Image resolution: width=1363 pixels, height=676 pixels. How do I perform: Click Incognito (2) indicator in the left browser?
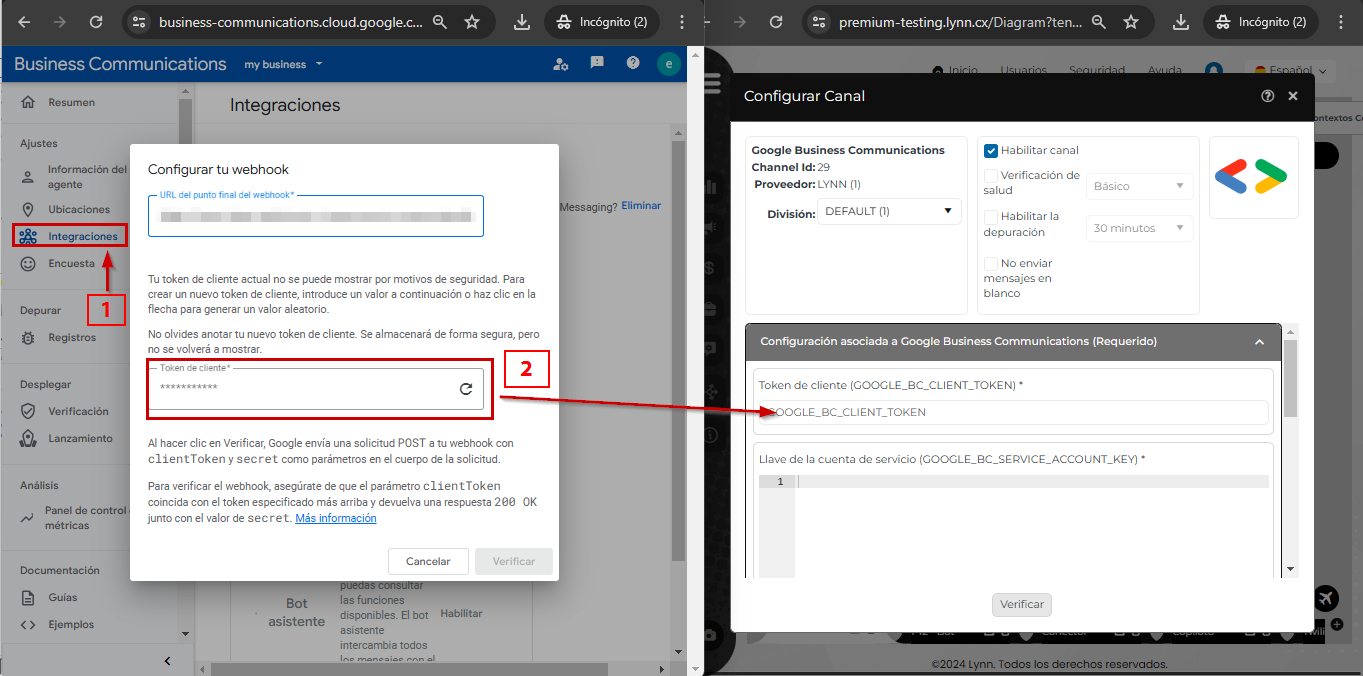(601, 22)
